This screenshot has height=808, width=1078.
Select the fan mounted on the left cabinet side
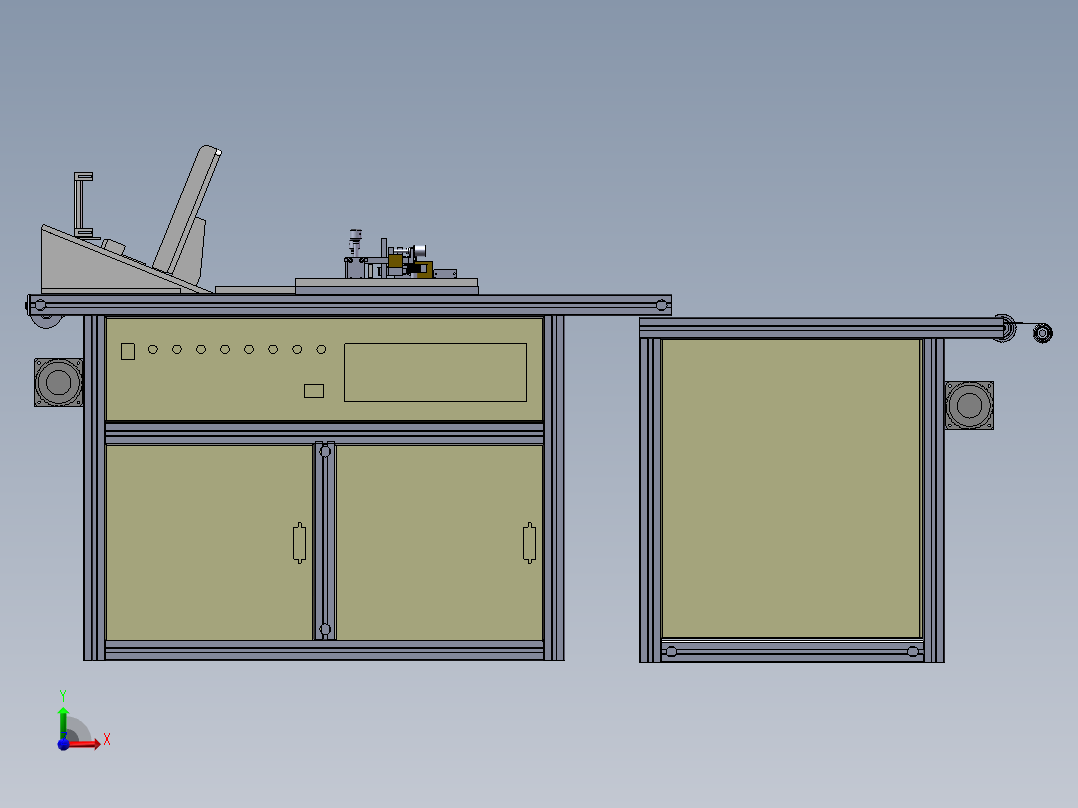pos(58,382)
